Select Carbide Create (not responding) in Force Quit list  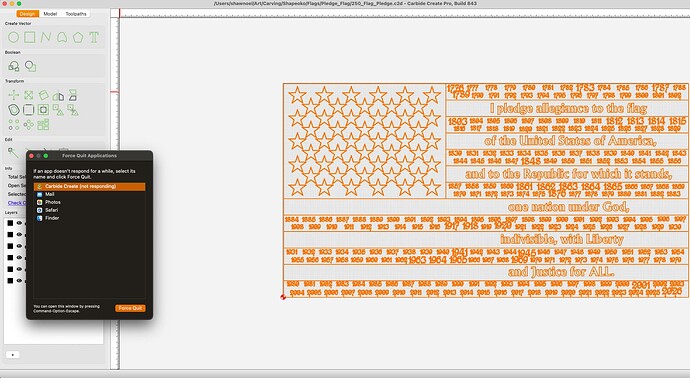tap(89, 187)
